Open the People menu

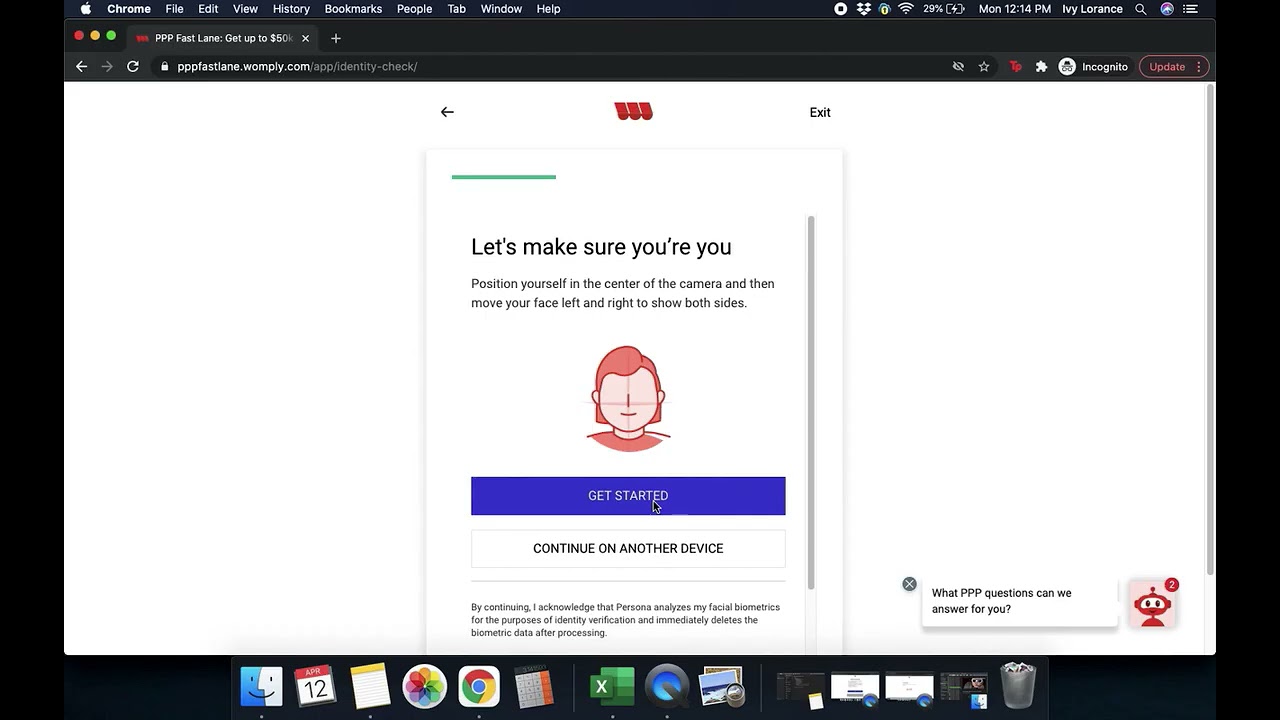[414, 9]
